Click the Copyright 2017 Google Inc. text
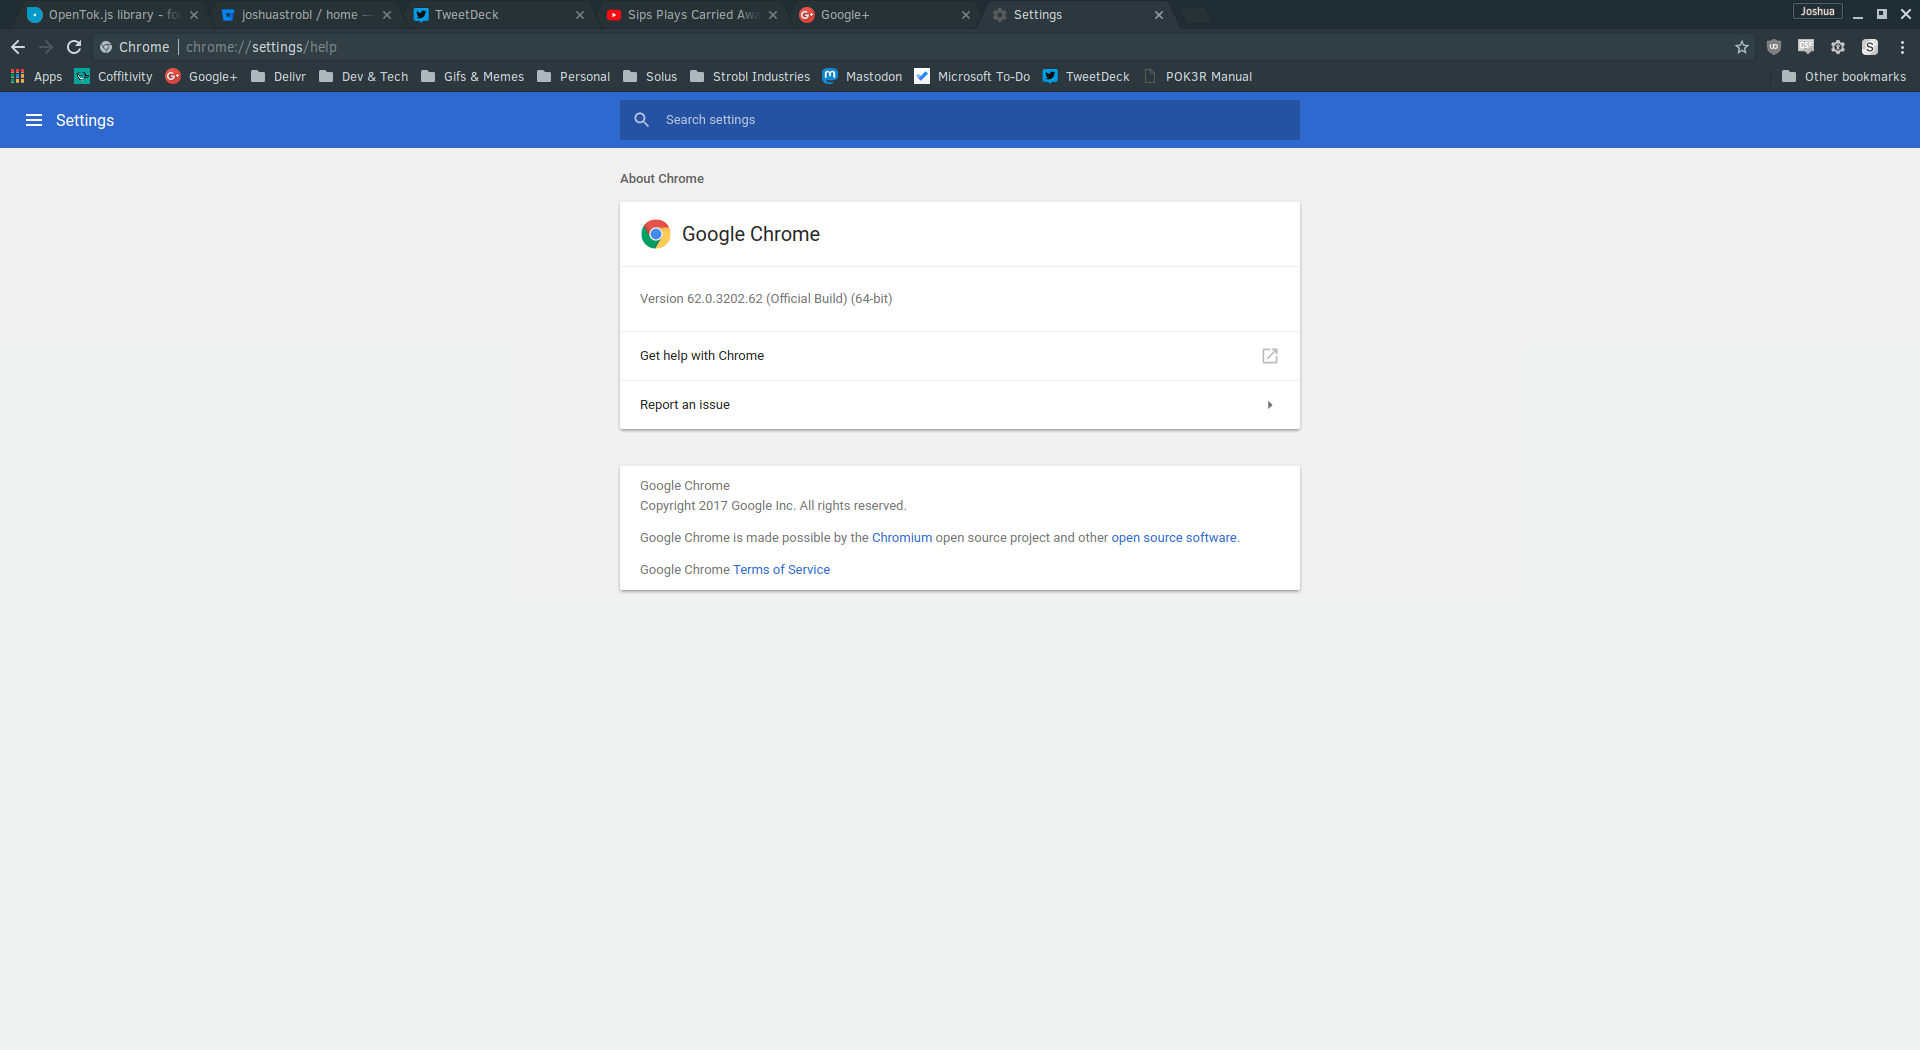This screenshot has width=1920, height=1050. [773, 506]
